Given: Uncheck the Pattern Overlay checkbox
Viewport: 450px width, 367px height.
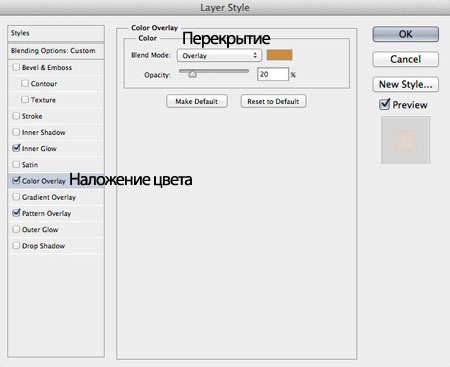Looking at the screenshot, I should (x=16, y=213).
